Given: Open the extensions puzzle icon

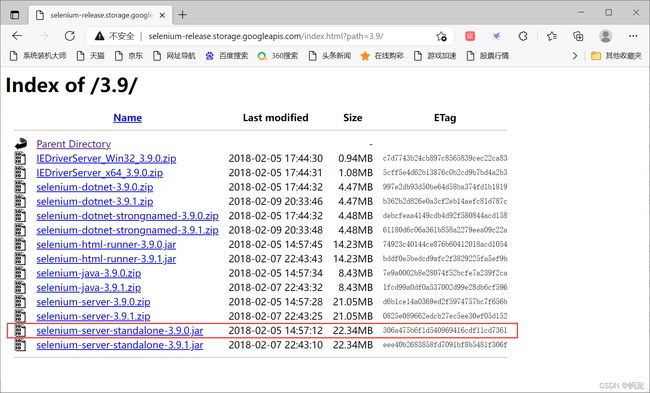Looking at the screenshot, I should pos(523,36).
